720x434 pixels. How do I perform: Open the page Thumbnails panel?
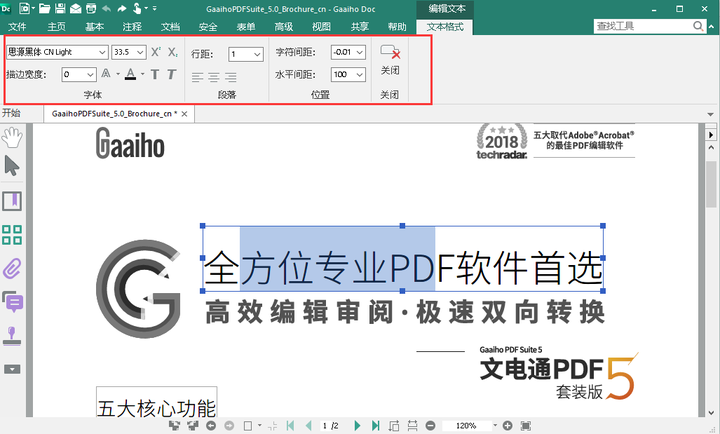[12, 235]
